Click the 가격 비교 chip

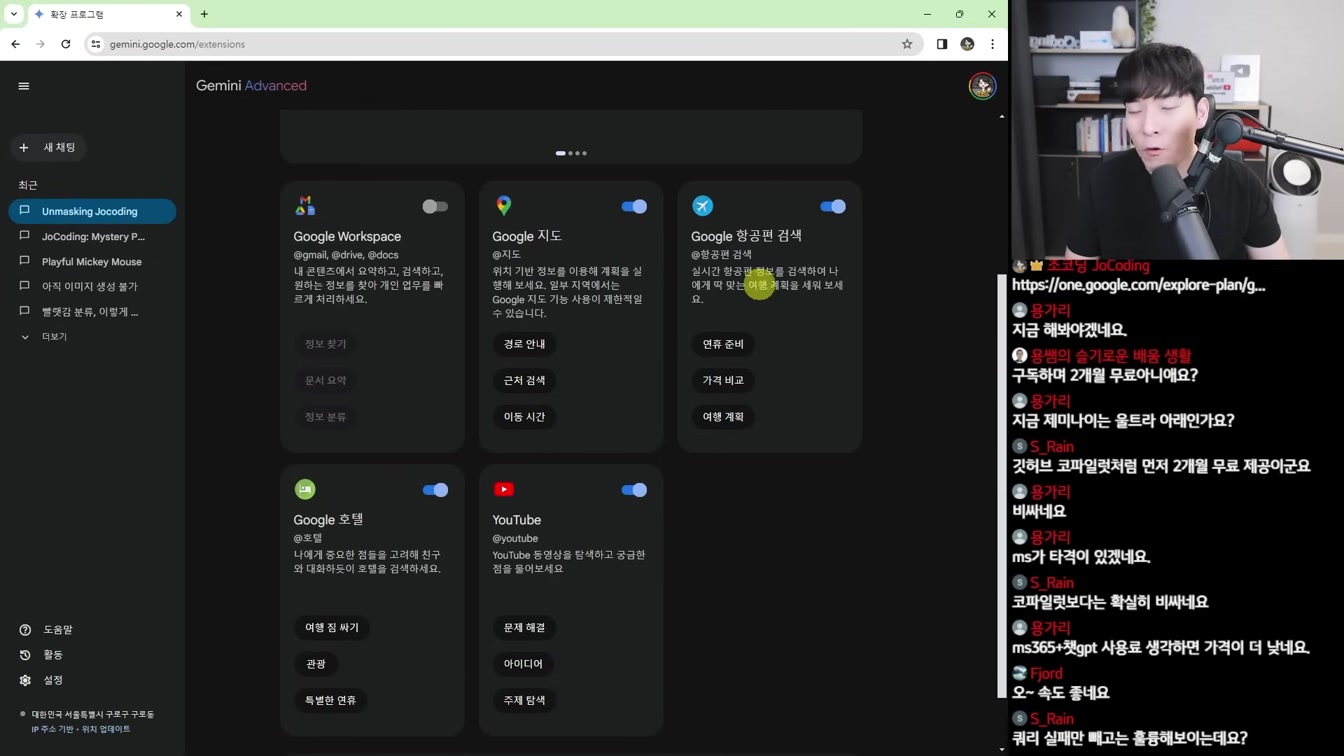tap(723, 380)
